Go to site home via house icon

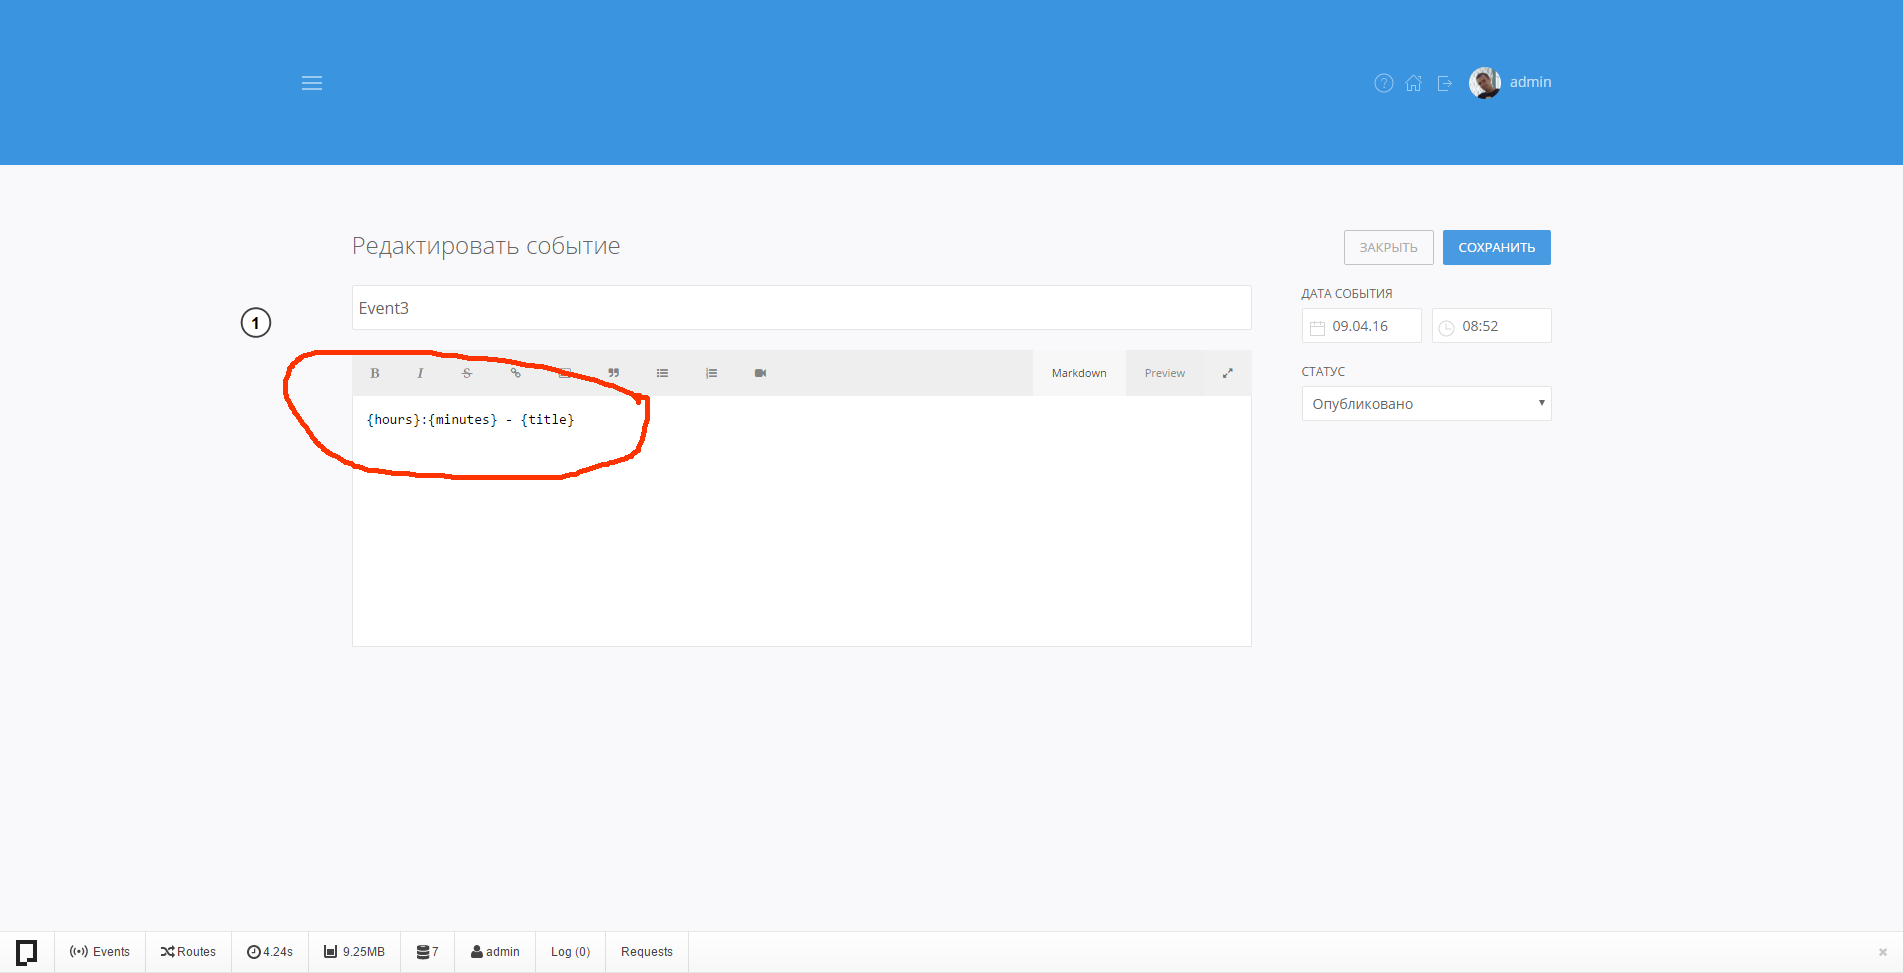pos(1413,83)
